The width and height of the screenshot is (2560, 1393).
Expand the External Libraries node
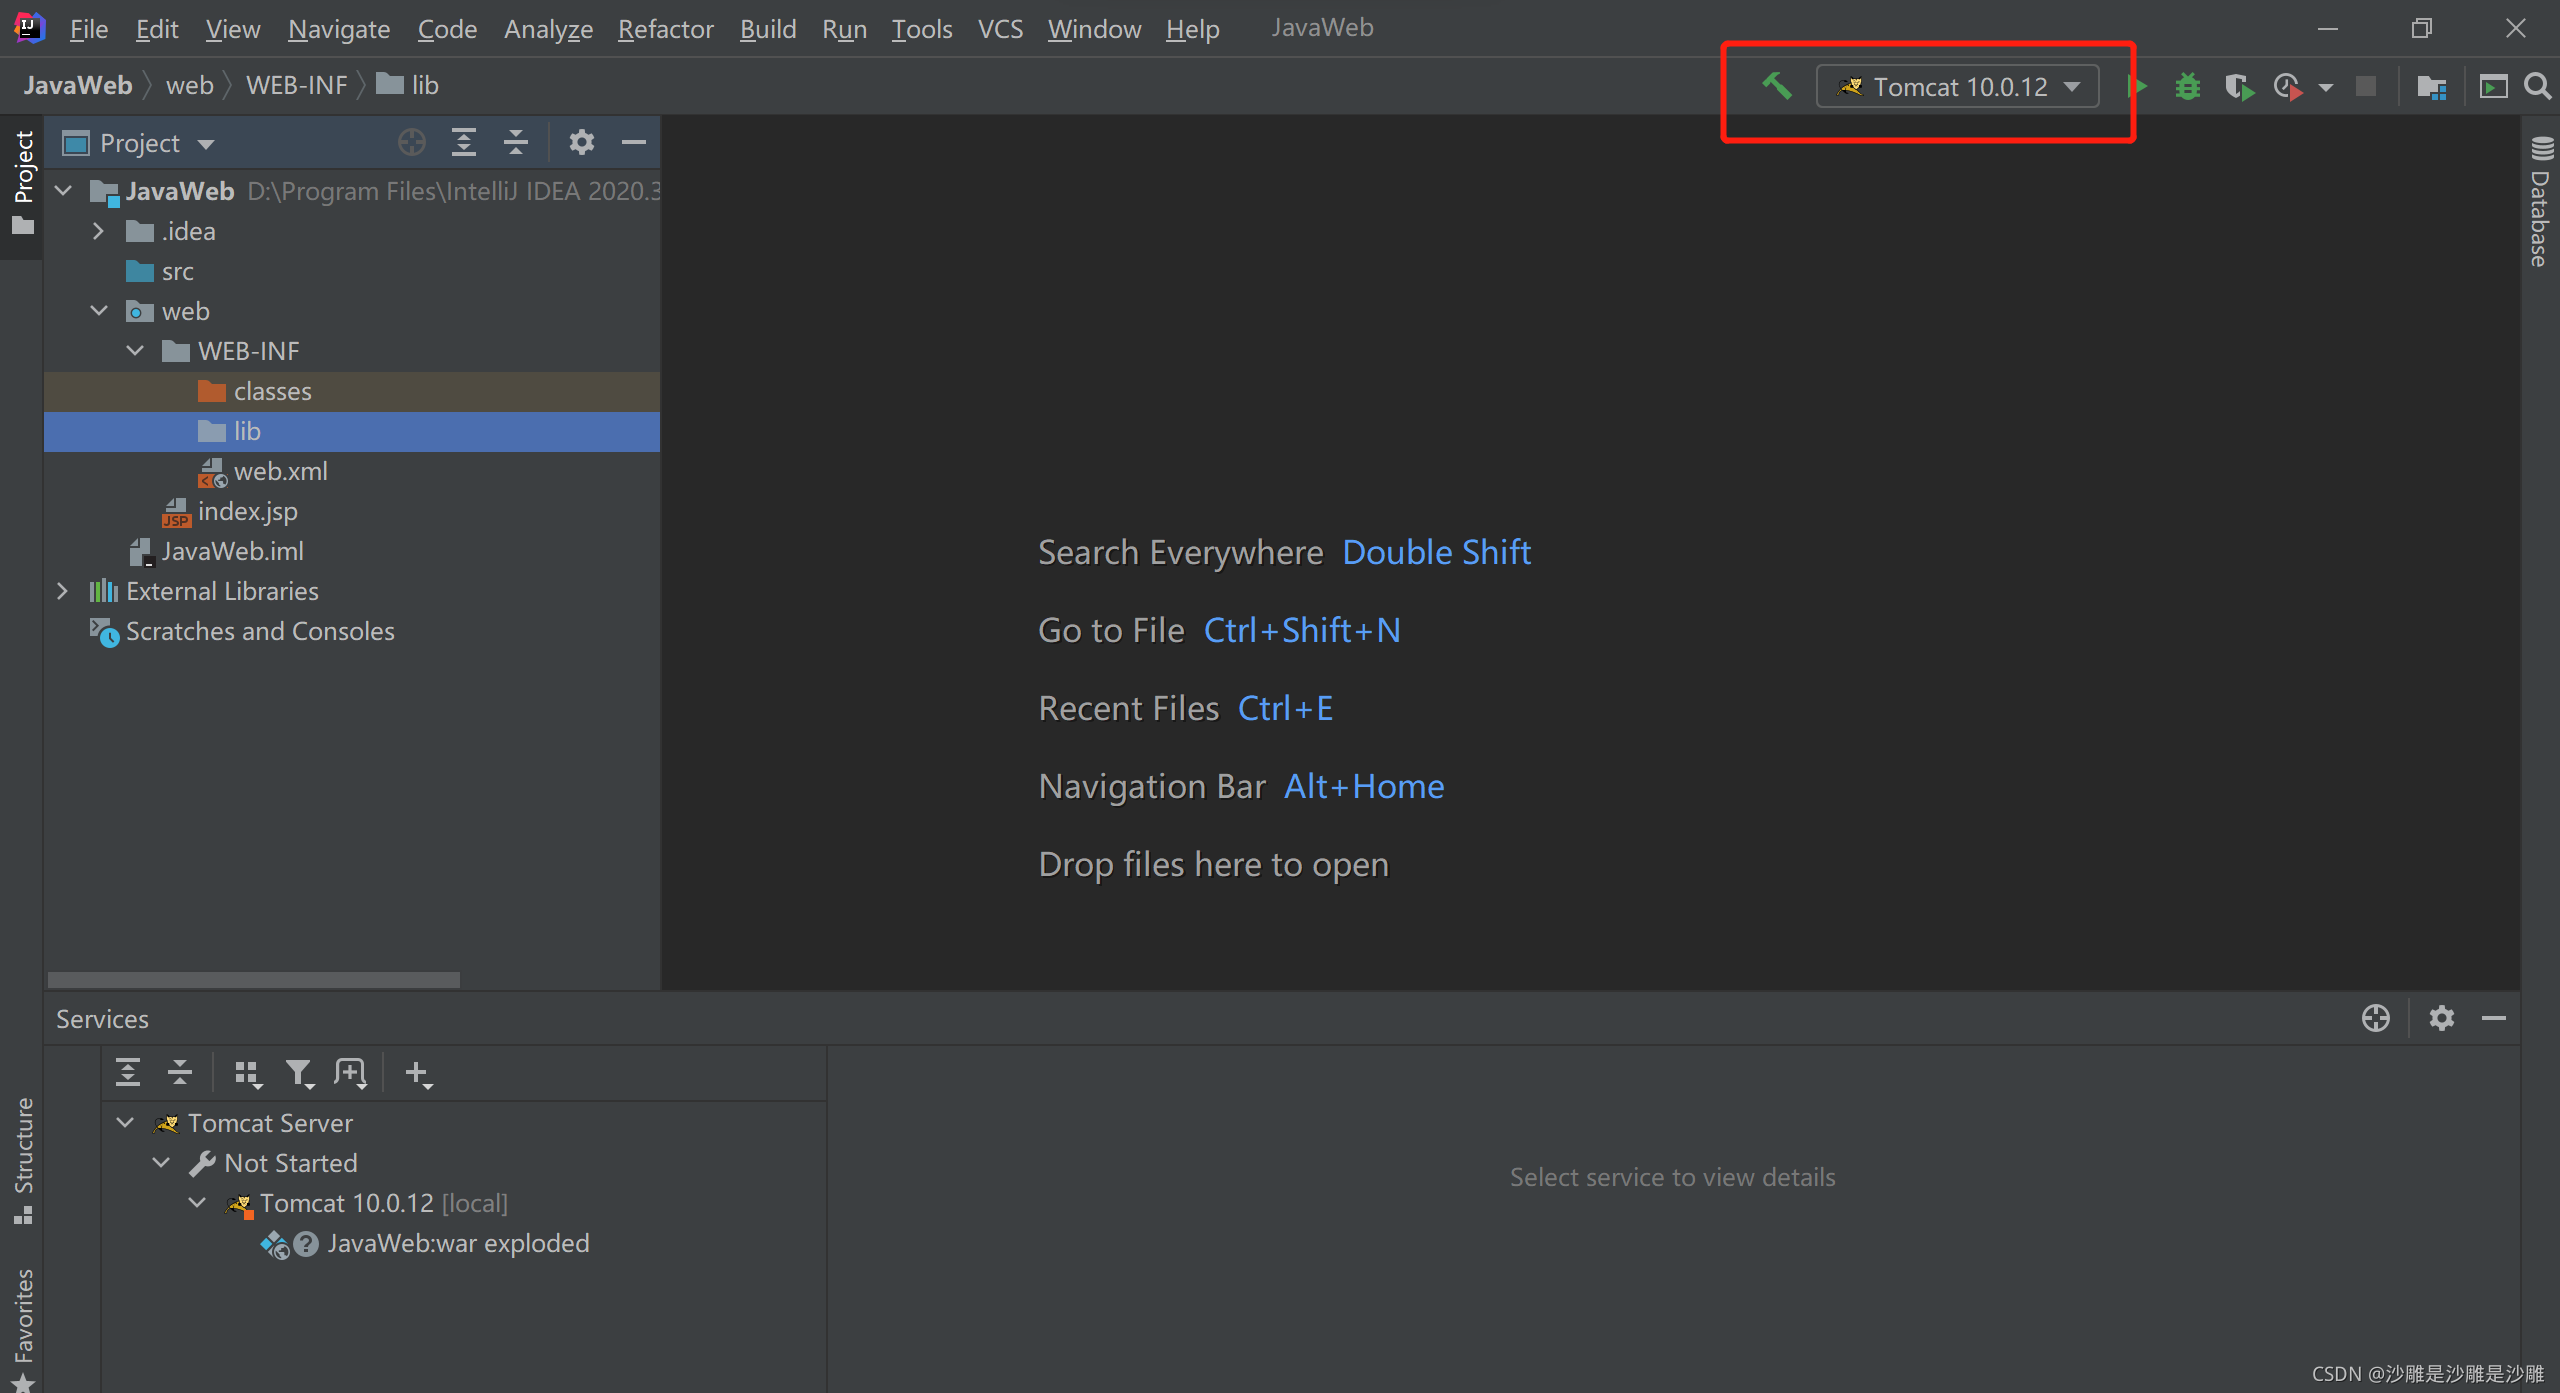(x=62, y=591)
